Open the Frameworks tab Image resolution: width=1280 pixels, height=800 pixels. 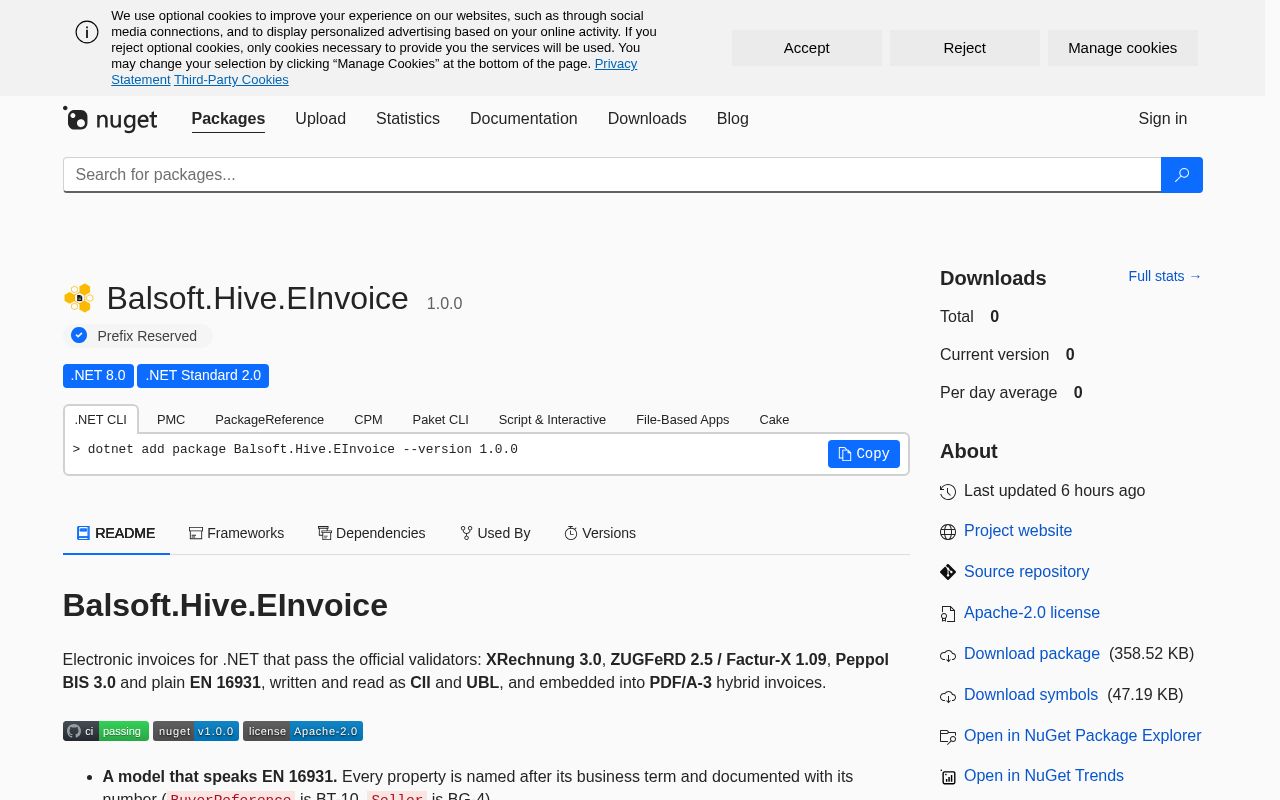point(236,533)
